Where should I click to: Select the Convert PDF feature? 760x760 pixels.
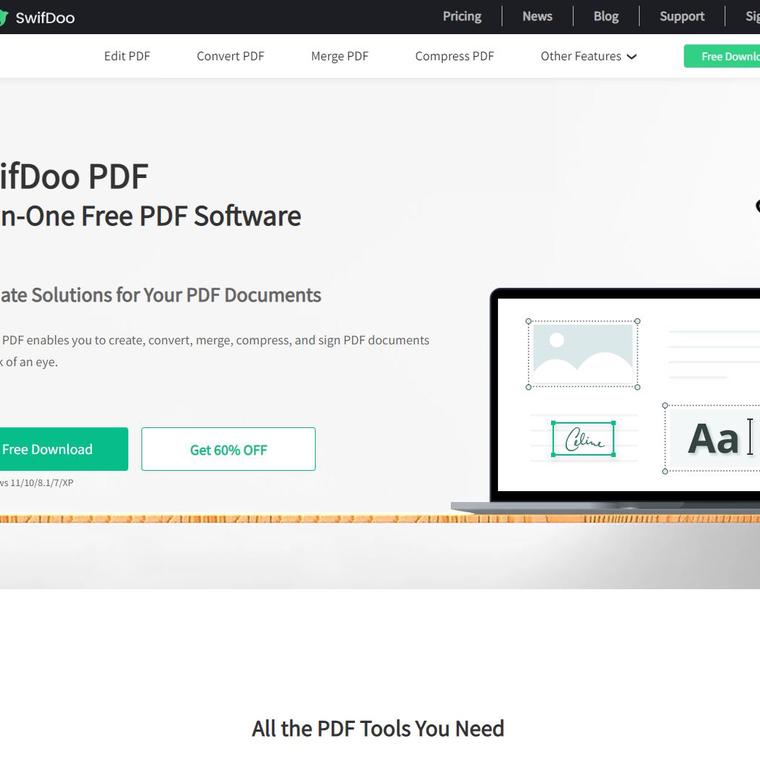tap(230, 56)
